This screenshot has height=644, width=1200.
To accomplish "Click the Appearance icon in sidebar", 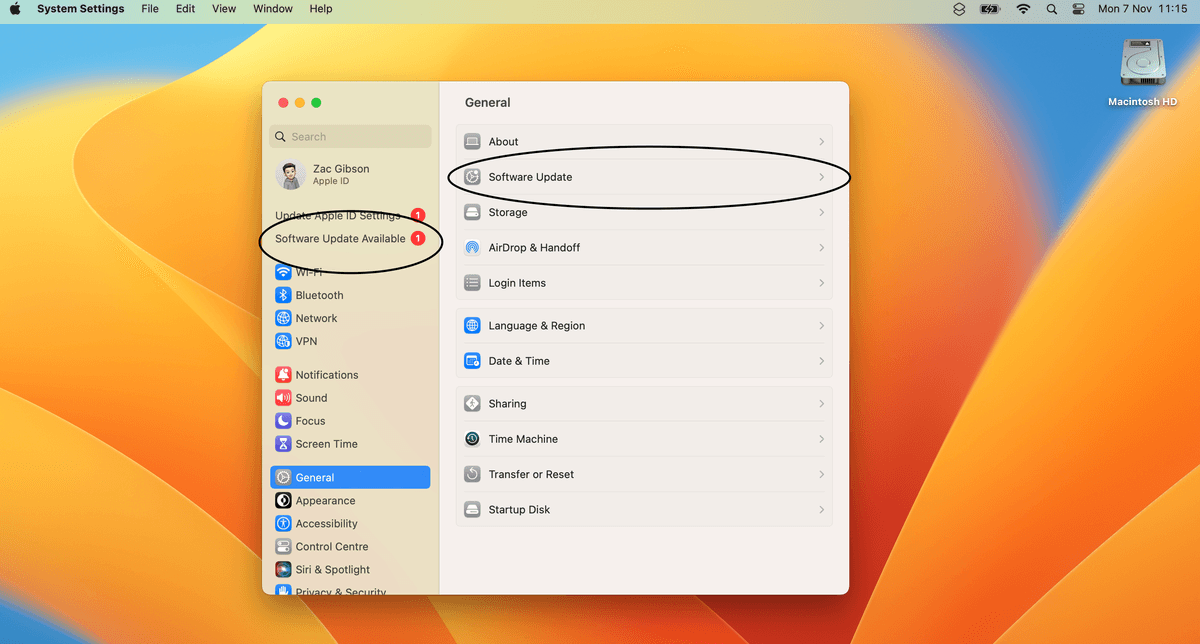I will [283, 501].
